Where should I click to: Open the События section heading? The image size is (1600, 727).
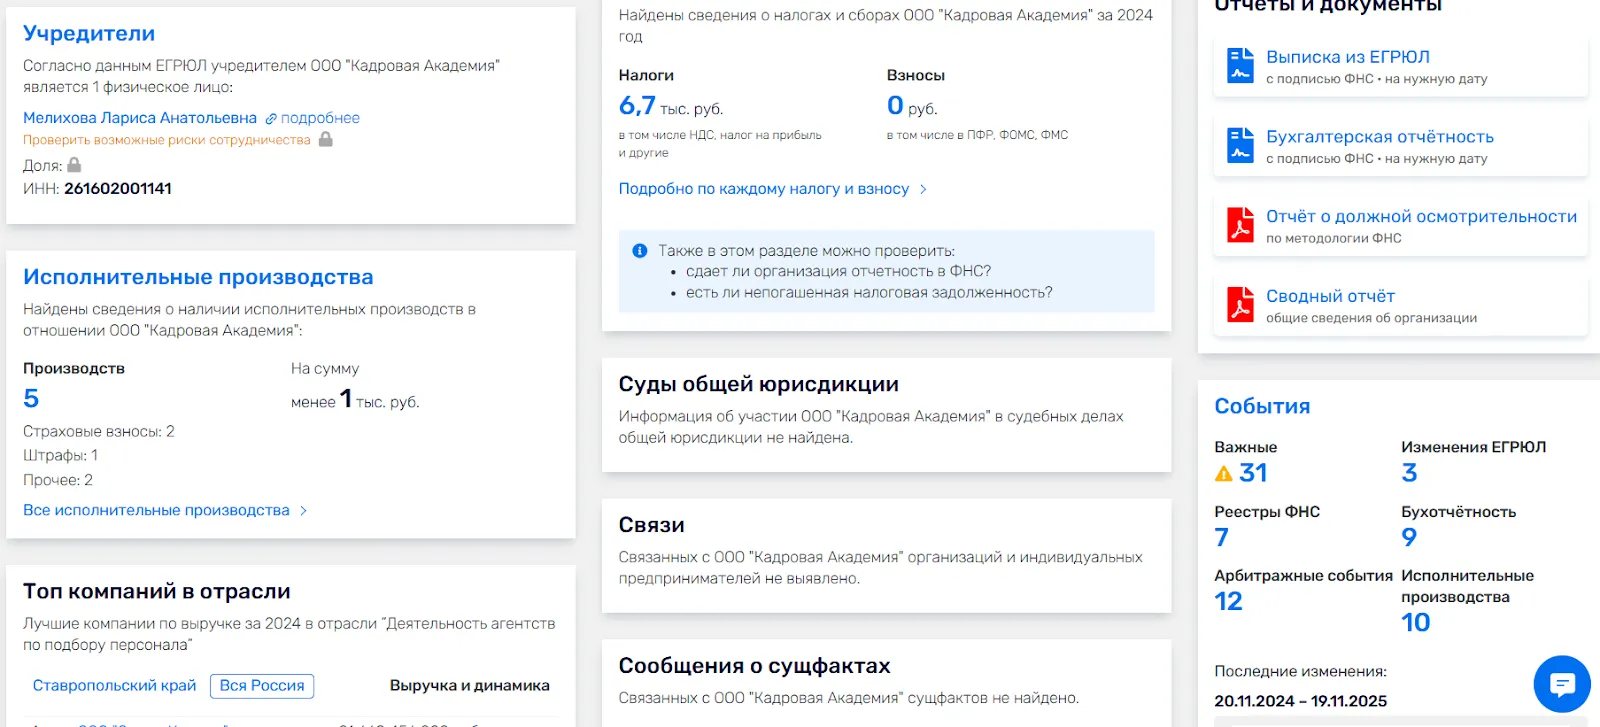1262,406
